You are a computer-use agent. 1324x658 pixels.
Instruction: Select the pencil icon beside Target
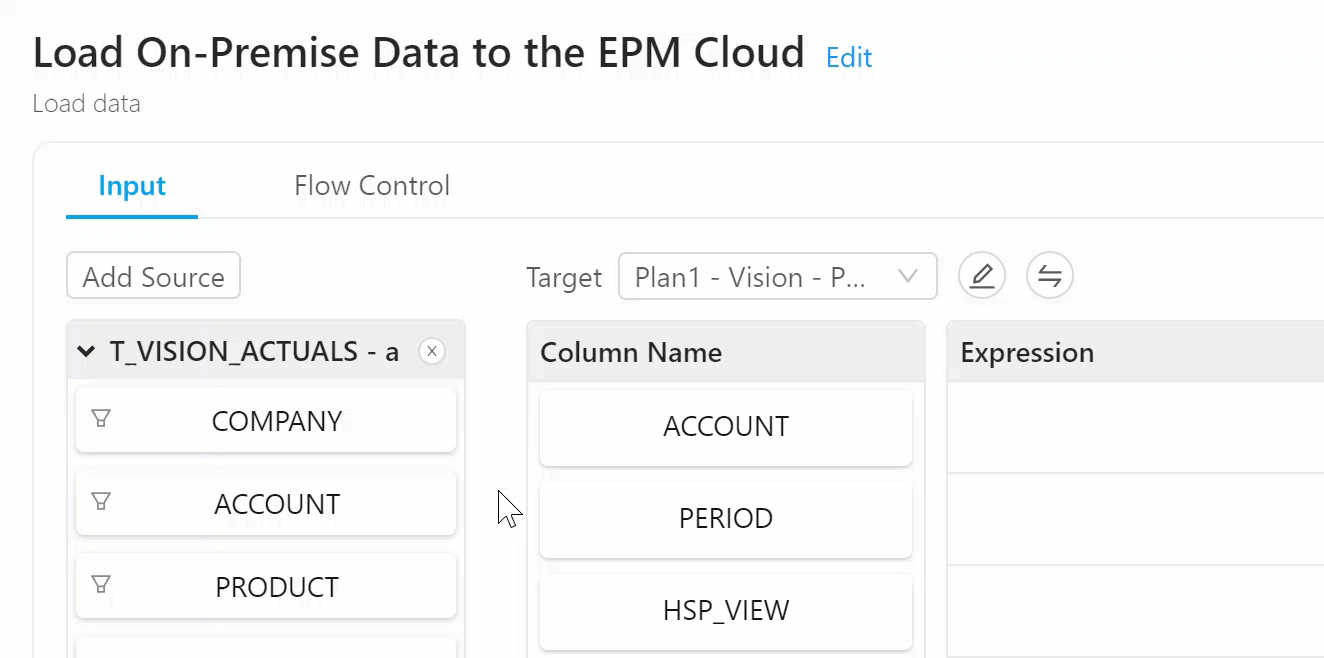pyautogui.click(x=982, y=276)
